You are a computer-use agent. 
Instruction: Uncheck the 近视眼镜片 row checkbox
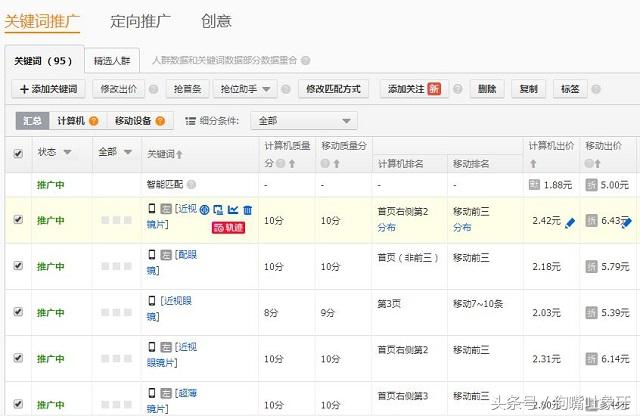coord(18,358)
